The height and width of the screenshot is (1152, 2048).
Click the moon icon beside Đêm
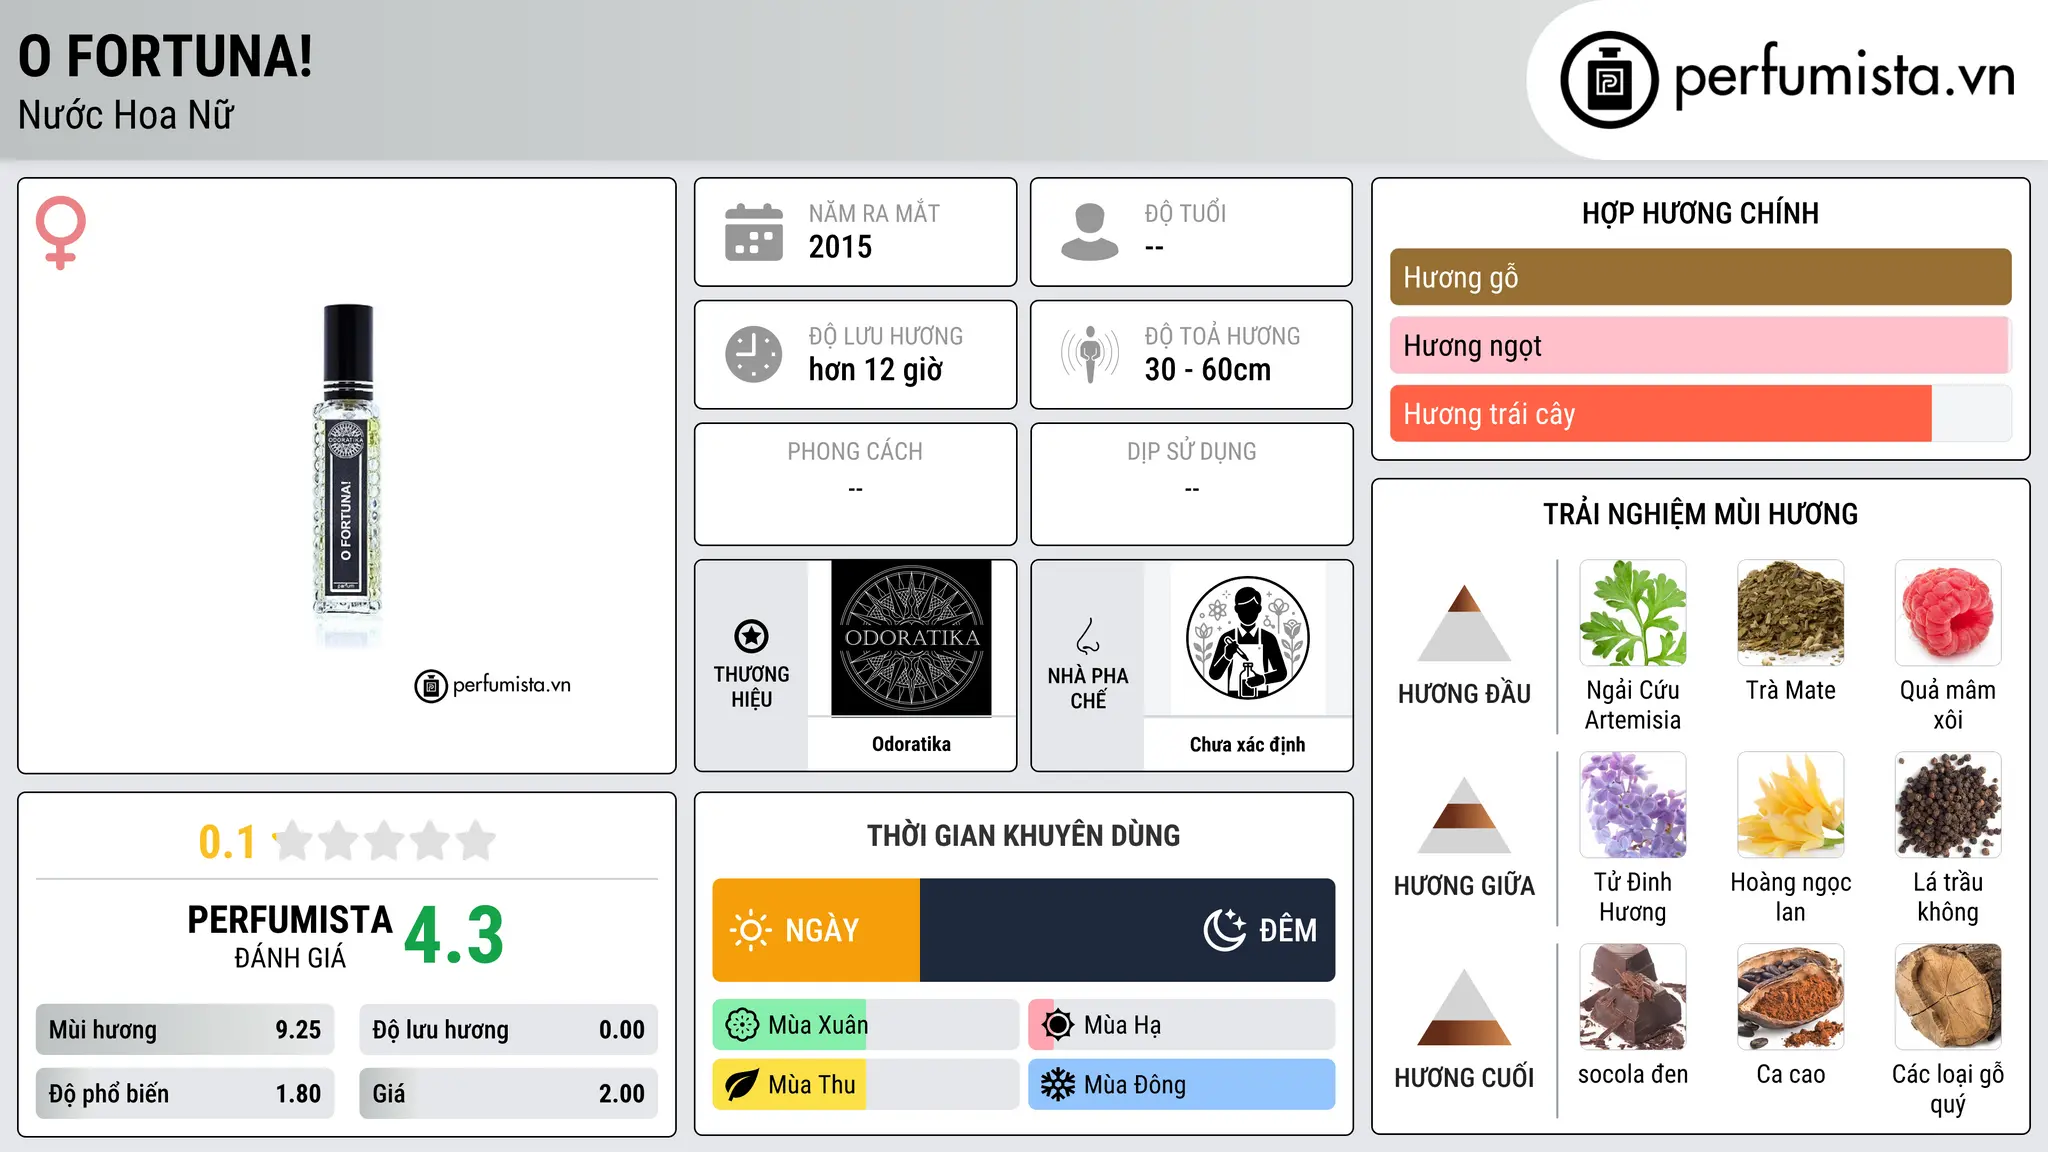click(x=1225, y=930)
